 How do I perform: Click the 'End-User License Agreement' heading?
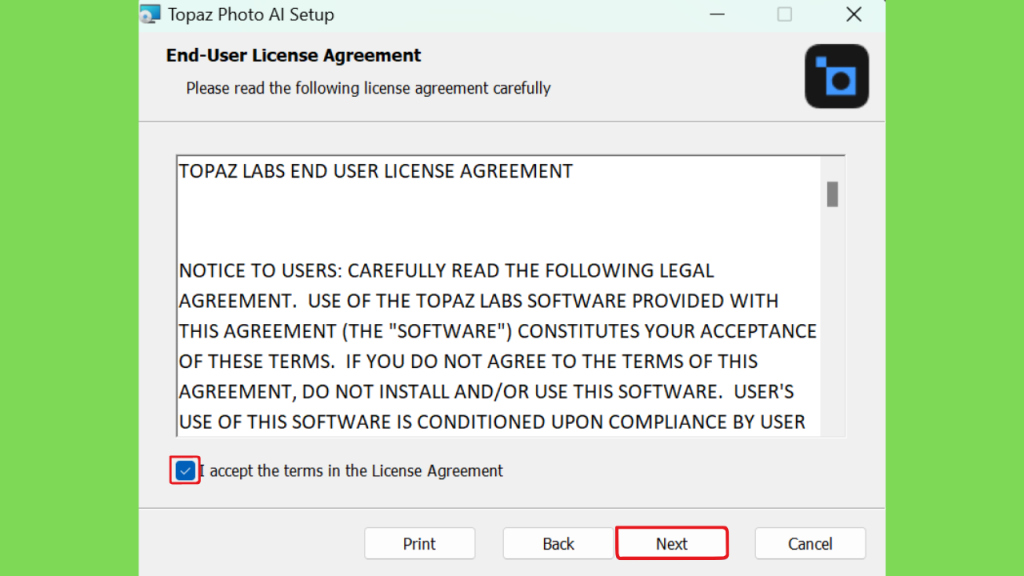point(293,56)
